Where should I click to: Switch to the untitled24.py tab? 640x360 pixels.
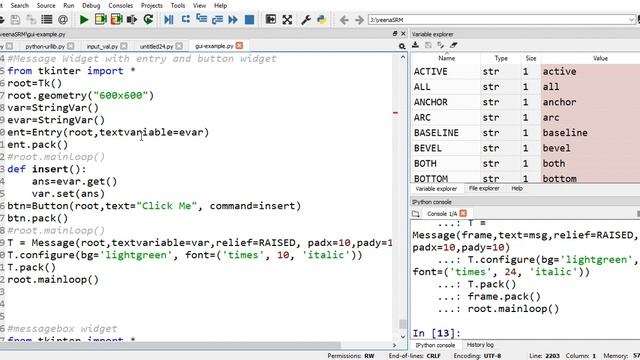[156, 46]
